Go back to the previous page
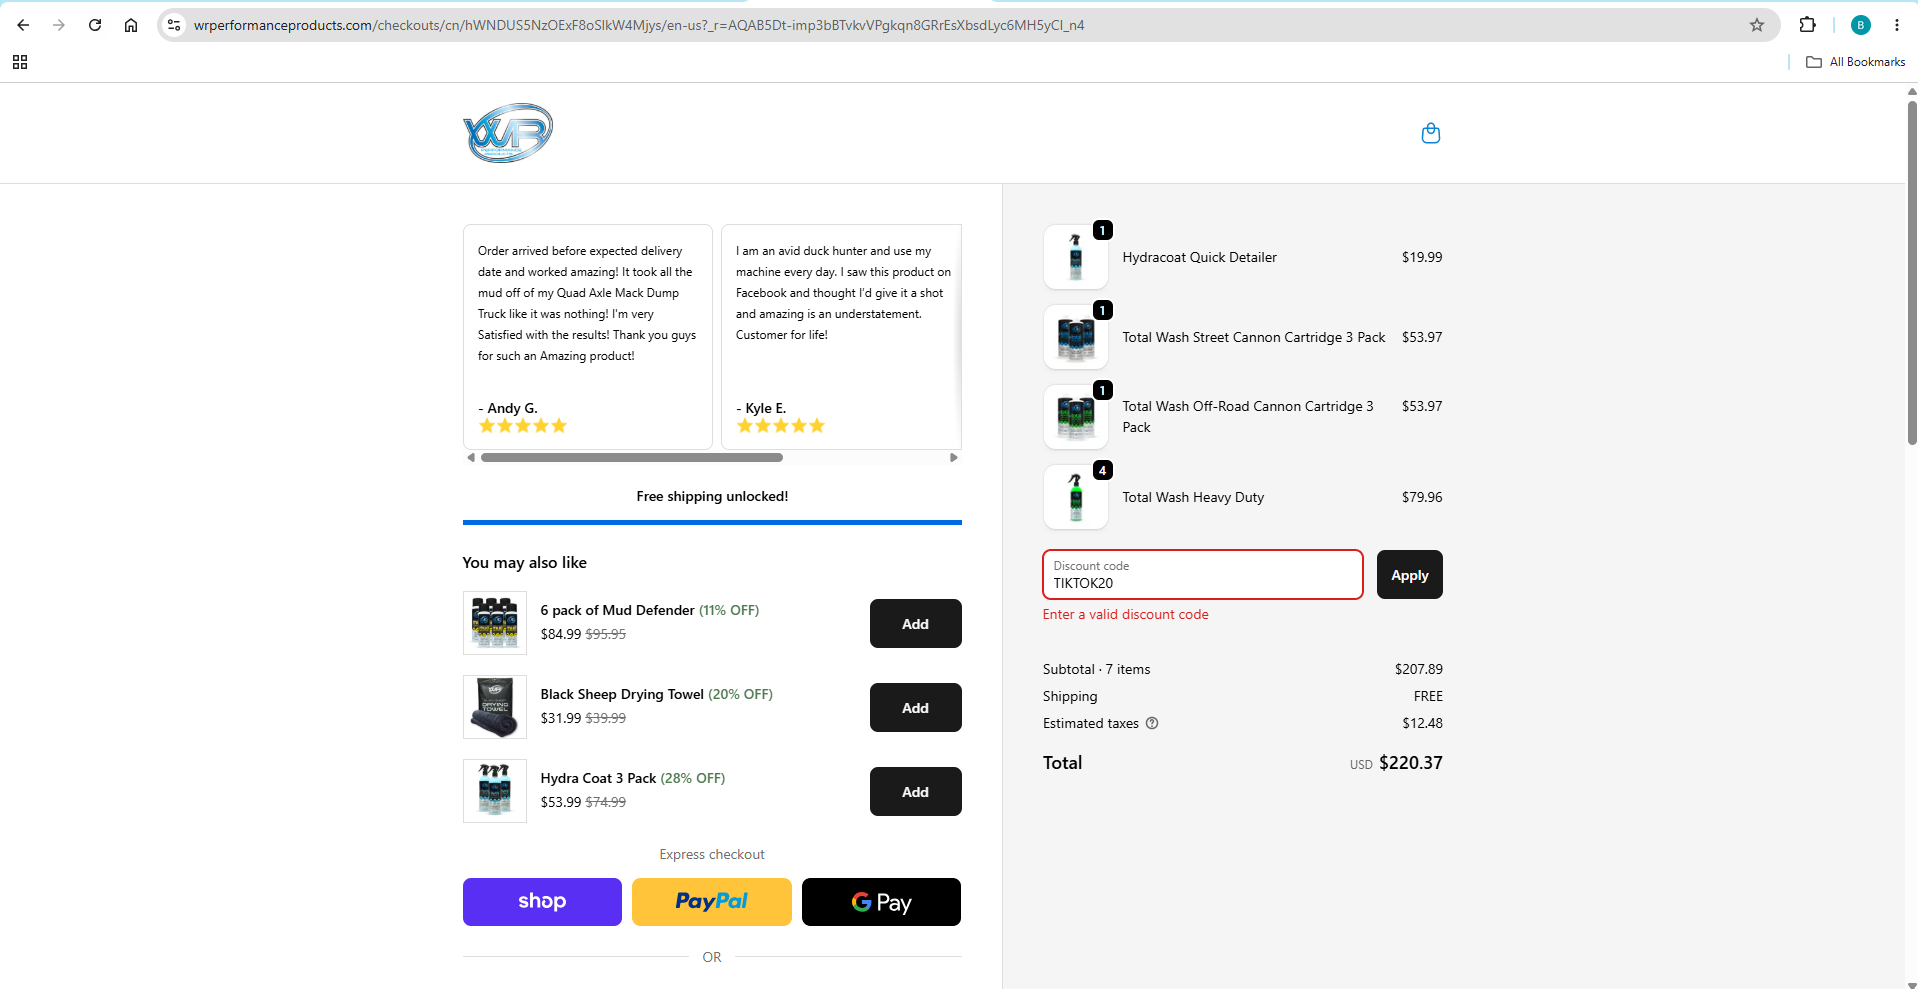Screen dimensions: 1918x989 (23, 25)
